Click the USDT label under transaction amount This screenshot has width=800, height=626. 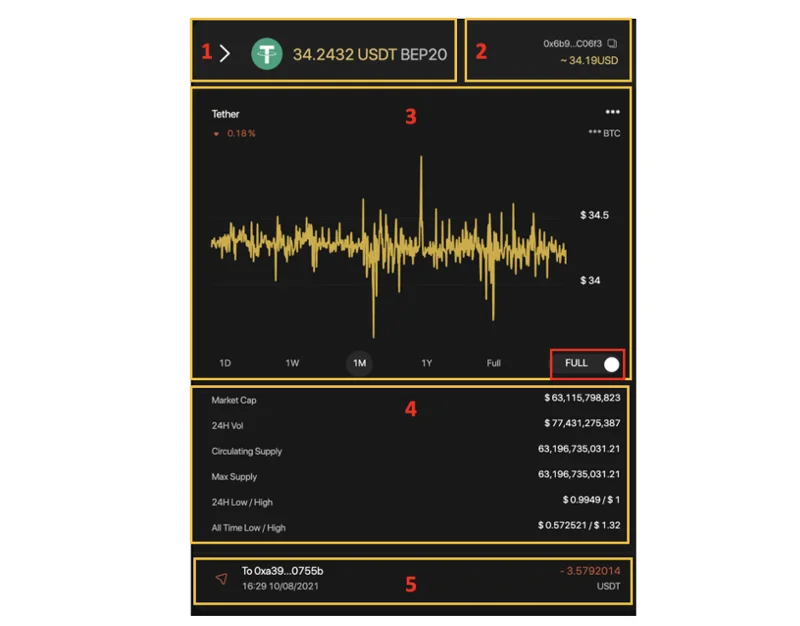coord(608,587)
